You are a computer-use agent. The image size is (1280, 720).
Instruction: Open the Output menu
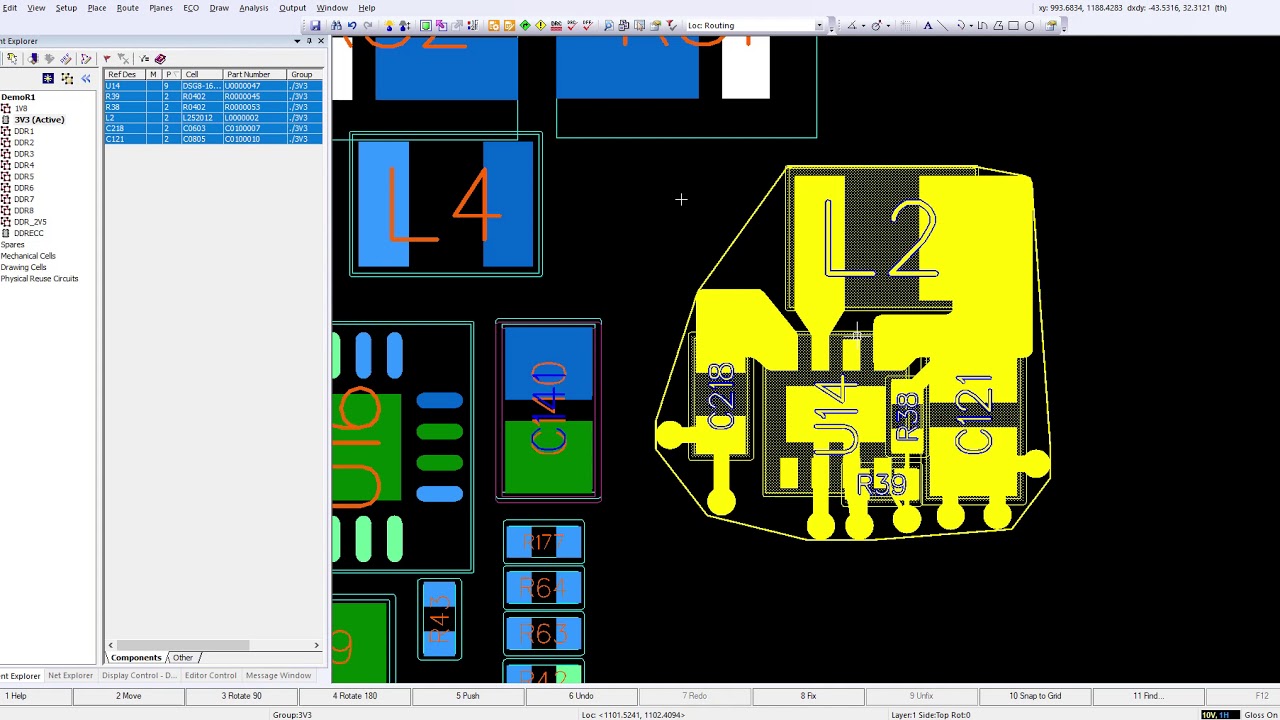click(292, 8)
